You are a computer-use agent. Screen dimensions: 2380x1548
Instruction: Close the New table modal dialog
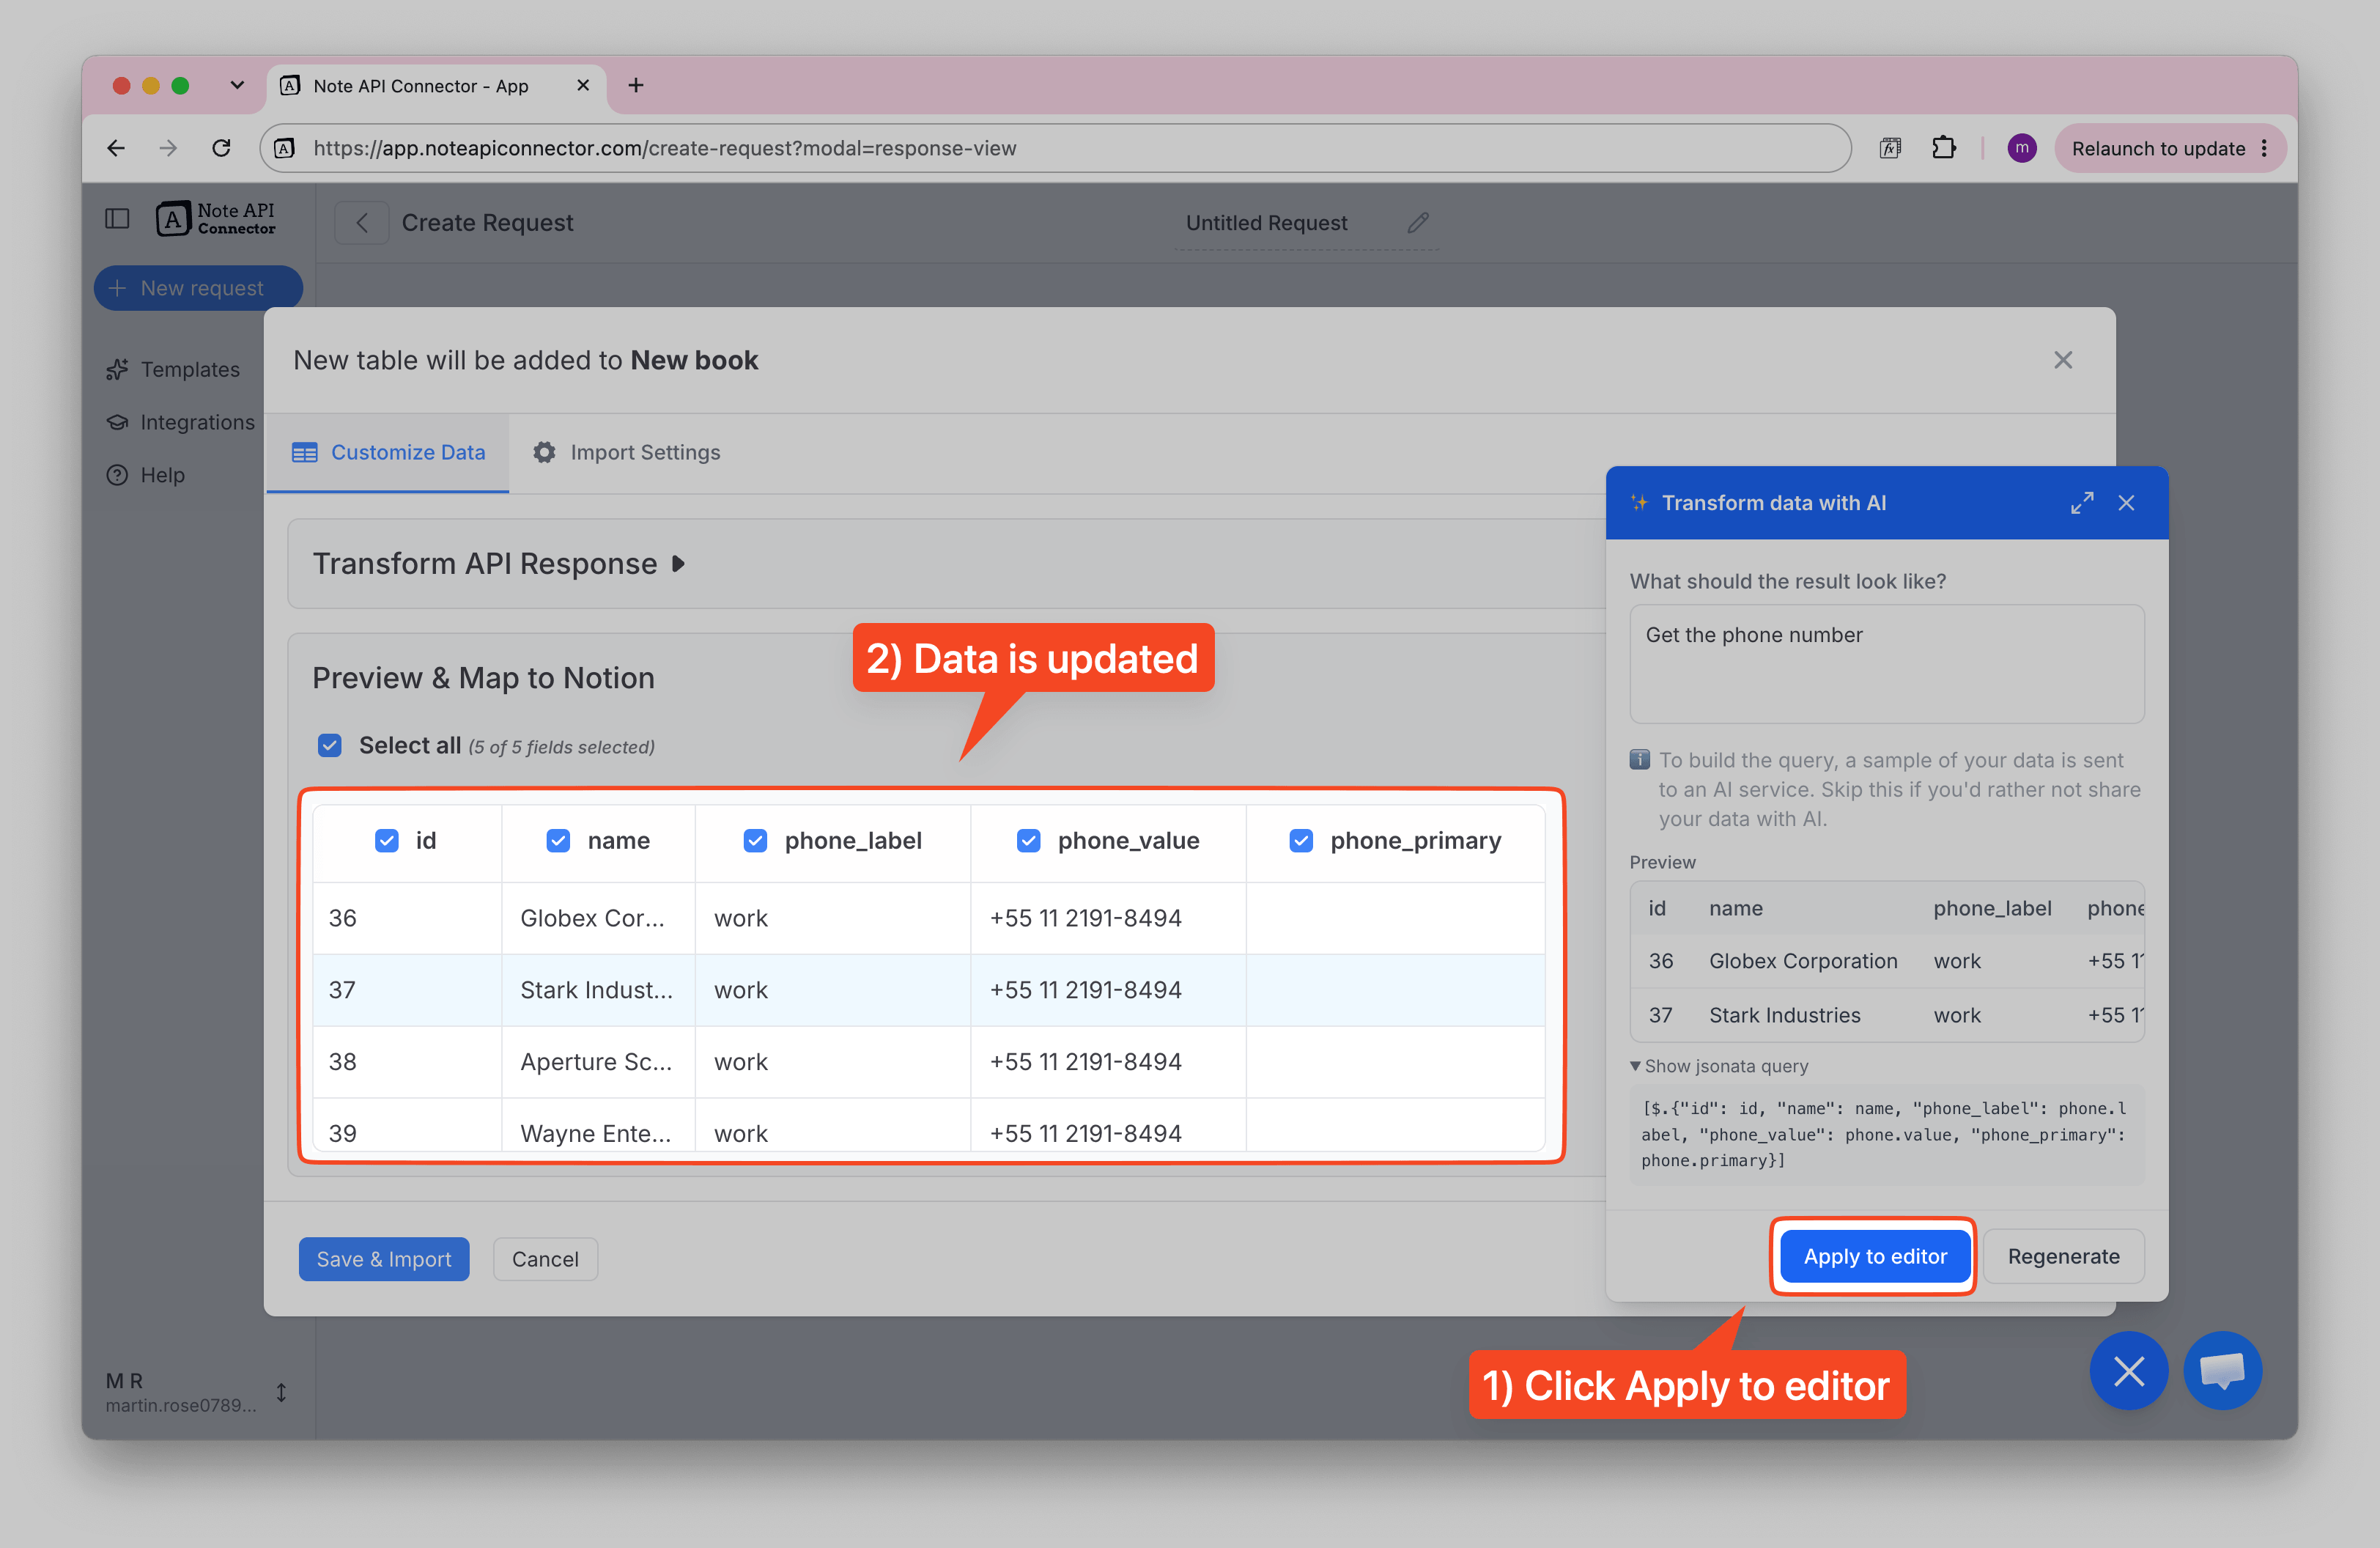point(2063,360)
